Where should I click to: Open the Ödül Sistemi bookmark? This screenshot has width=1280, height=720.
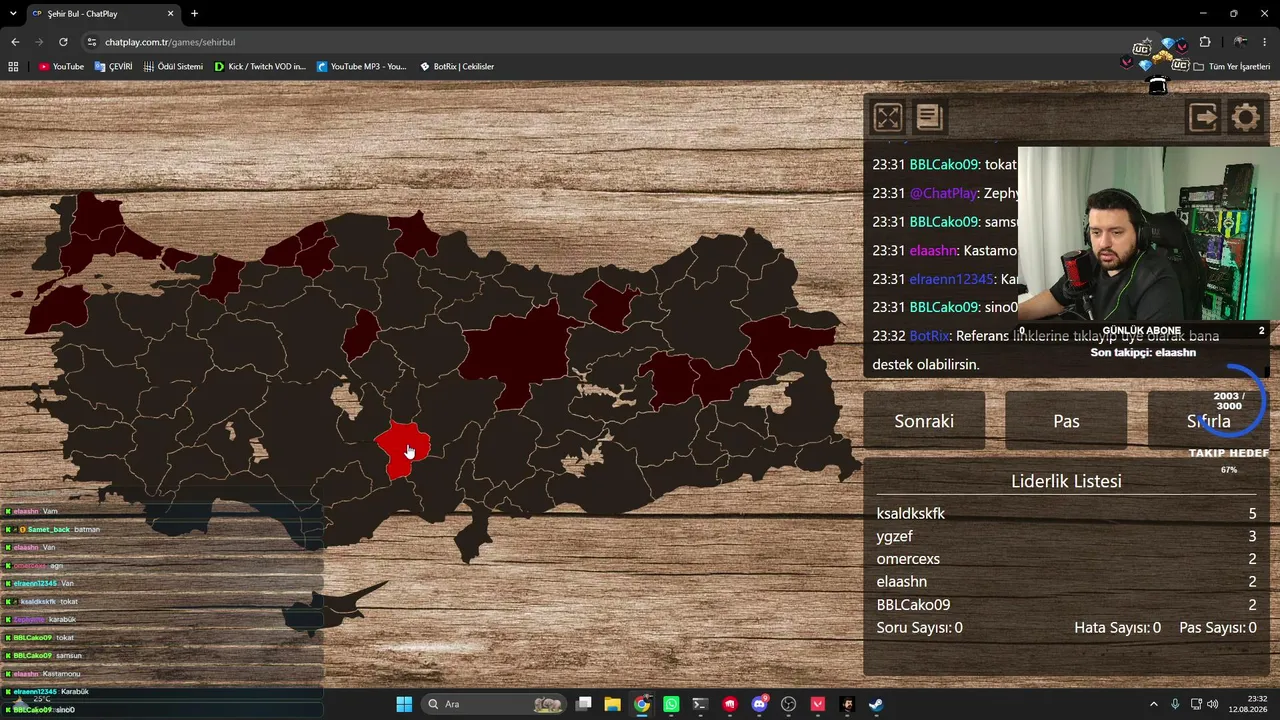pos(173,66)
